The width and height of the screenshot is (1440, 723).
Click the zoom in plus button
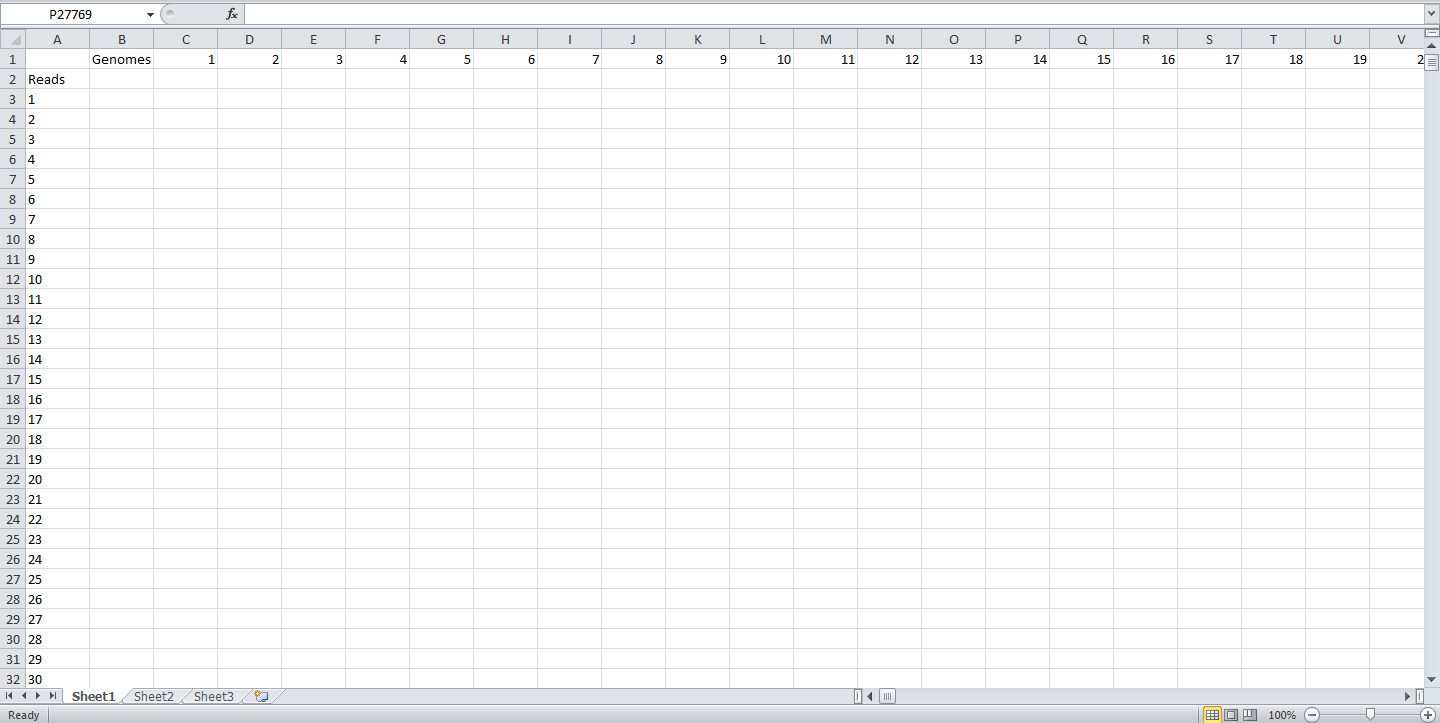point(1428,715)
